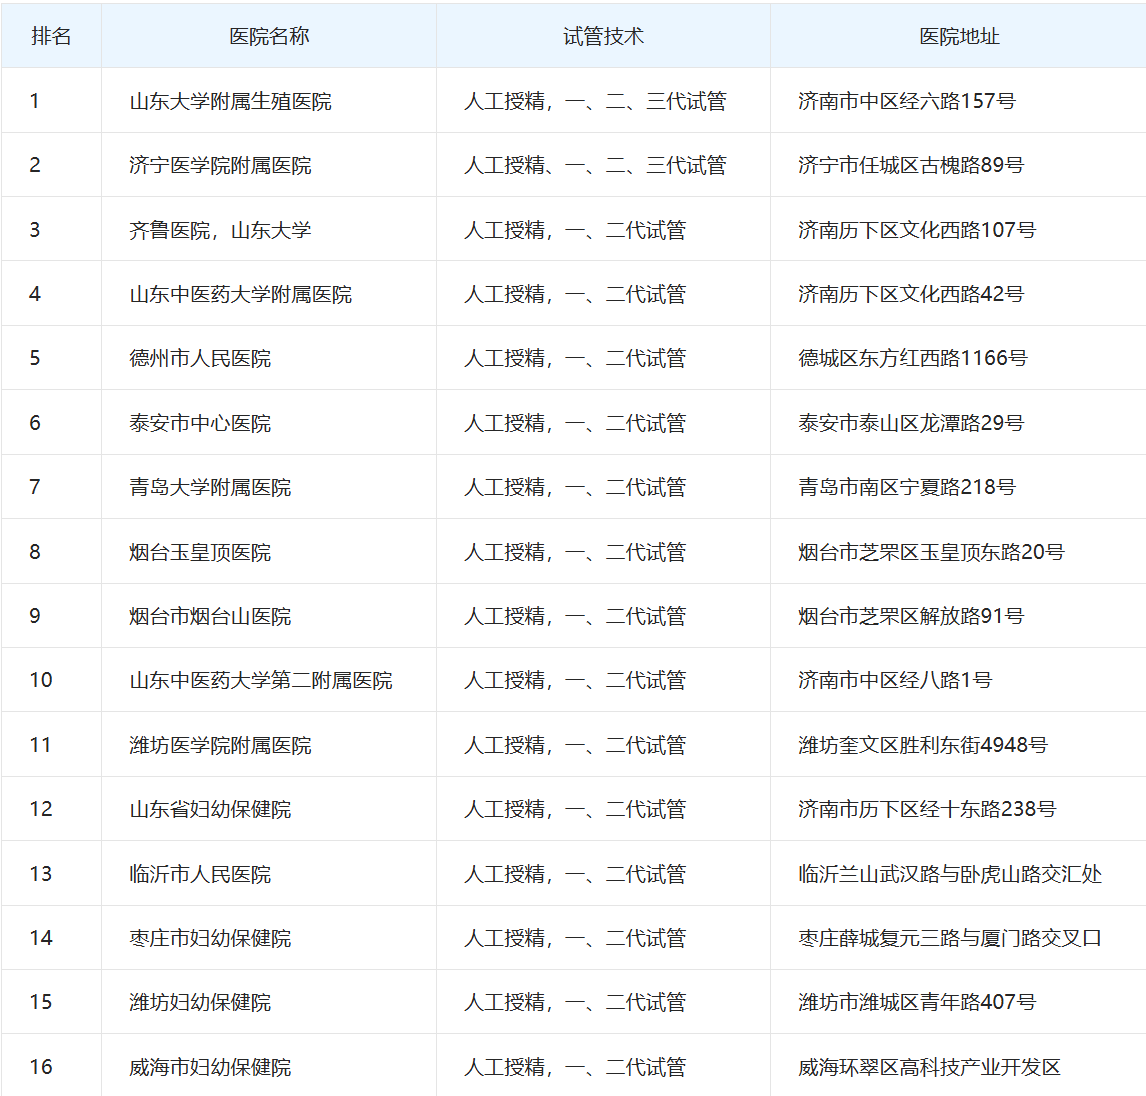Click the 医院地址 column header
The width and height of the screenshot is (1146, 1096).
pos(959,36)
